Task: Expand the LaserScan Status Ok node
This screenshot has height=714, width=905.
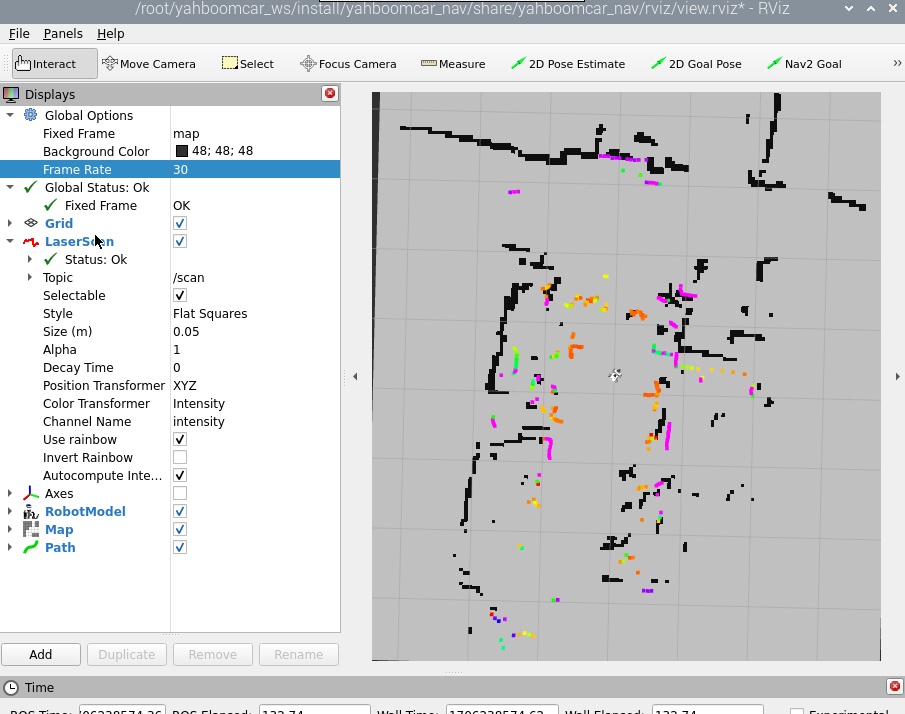Action: click(29, 259)
